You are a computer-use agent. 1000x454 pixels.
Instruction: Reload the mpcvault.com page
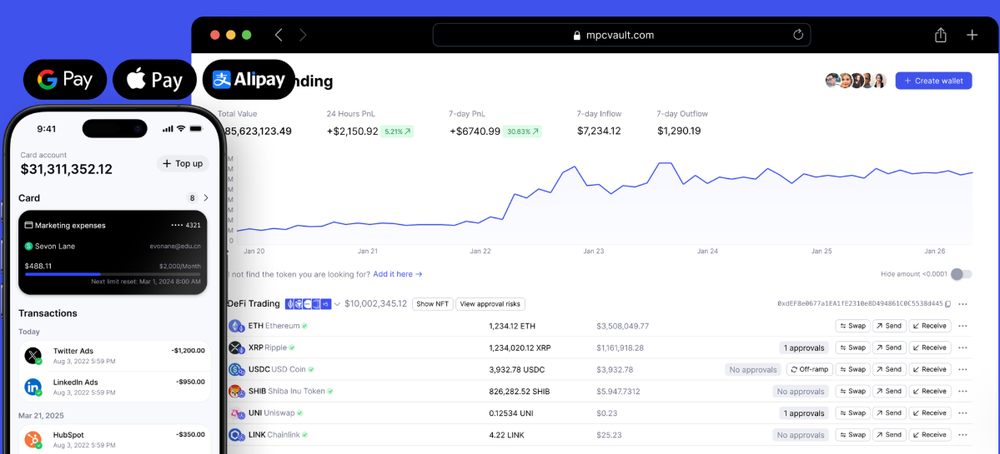(798, 35)
